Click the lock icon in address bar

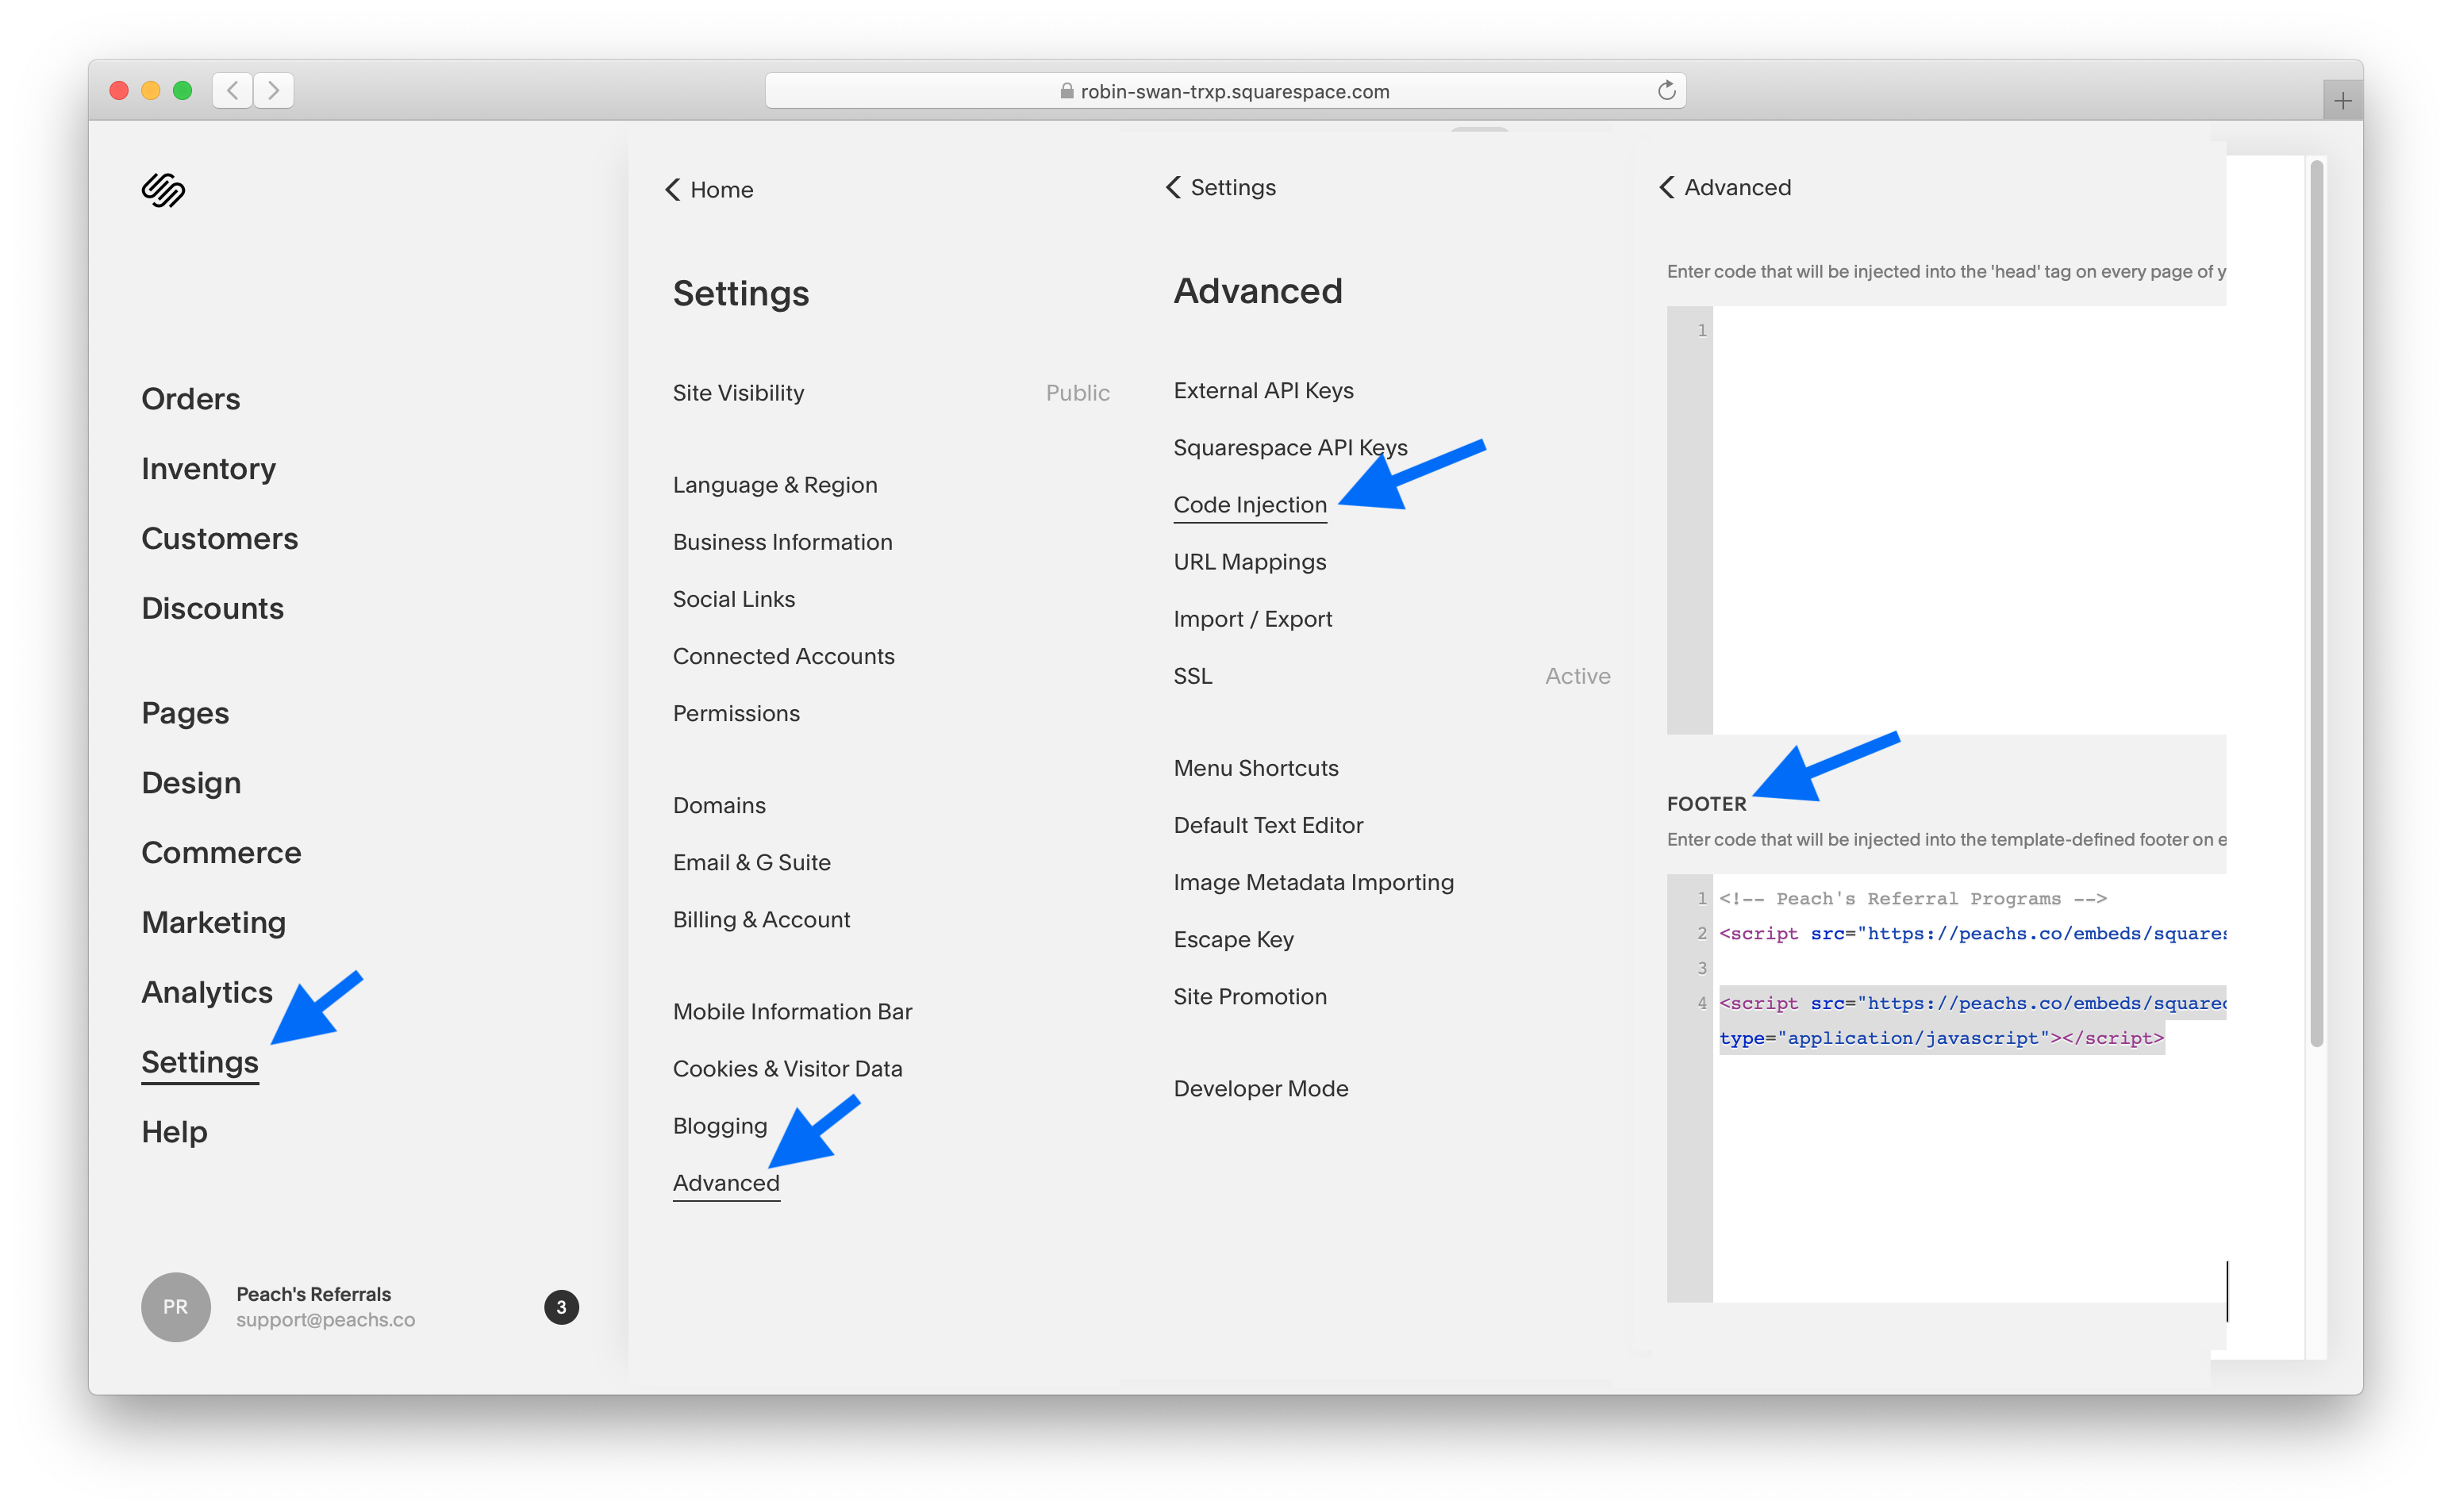[1066, 92]
